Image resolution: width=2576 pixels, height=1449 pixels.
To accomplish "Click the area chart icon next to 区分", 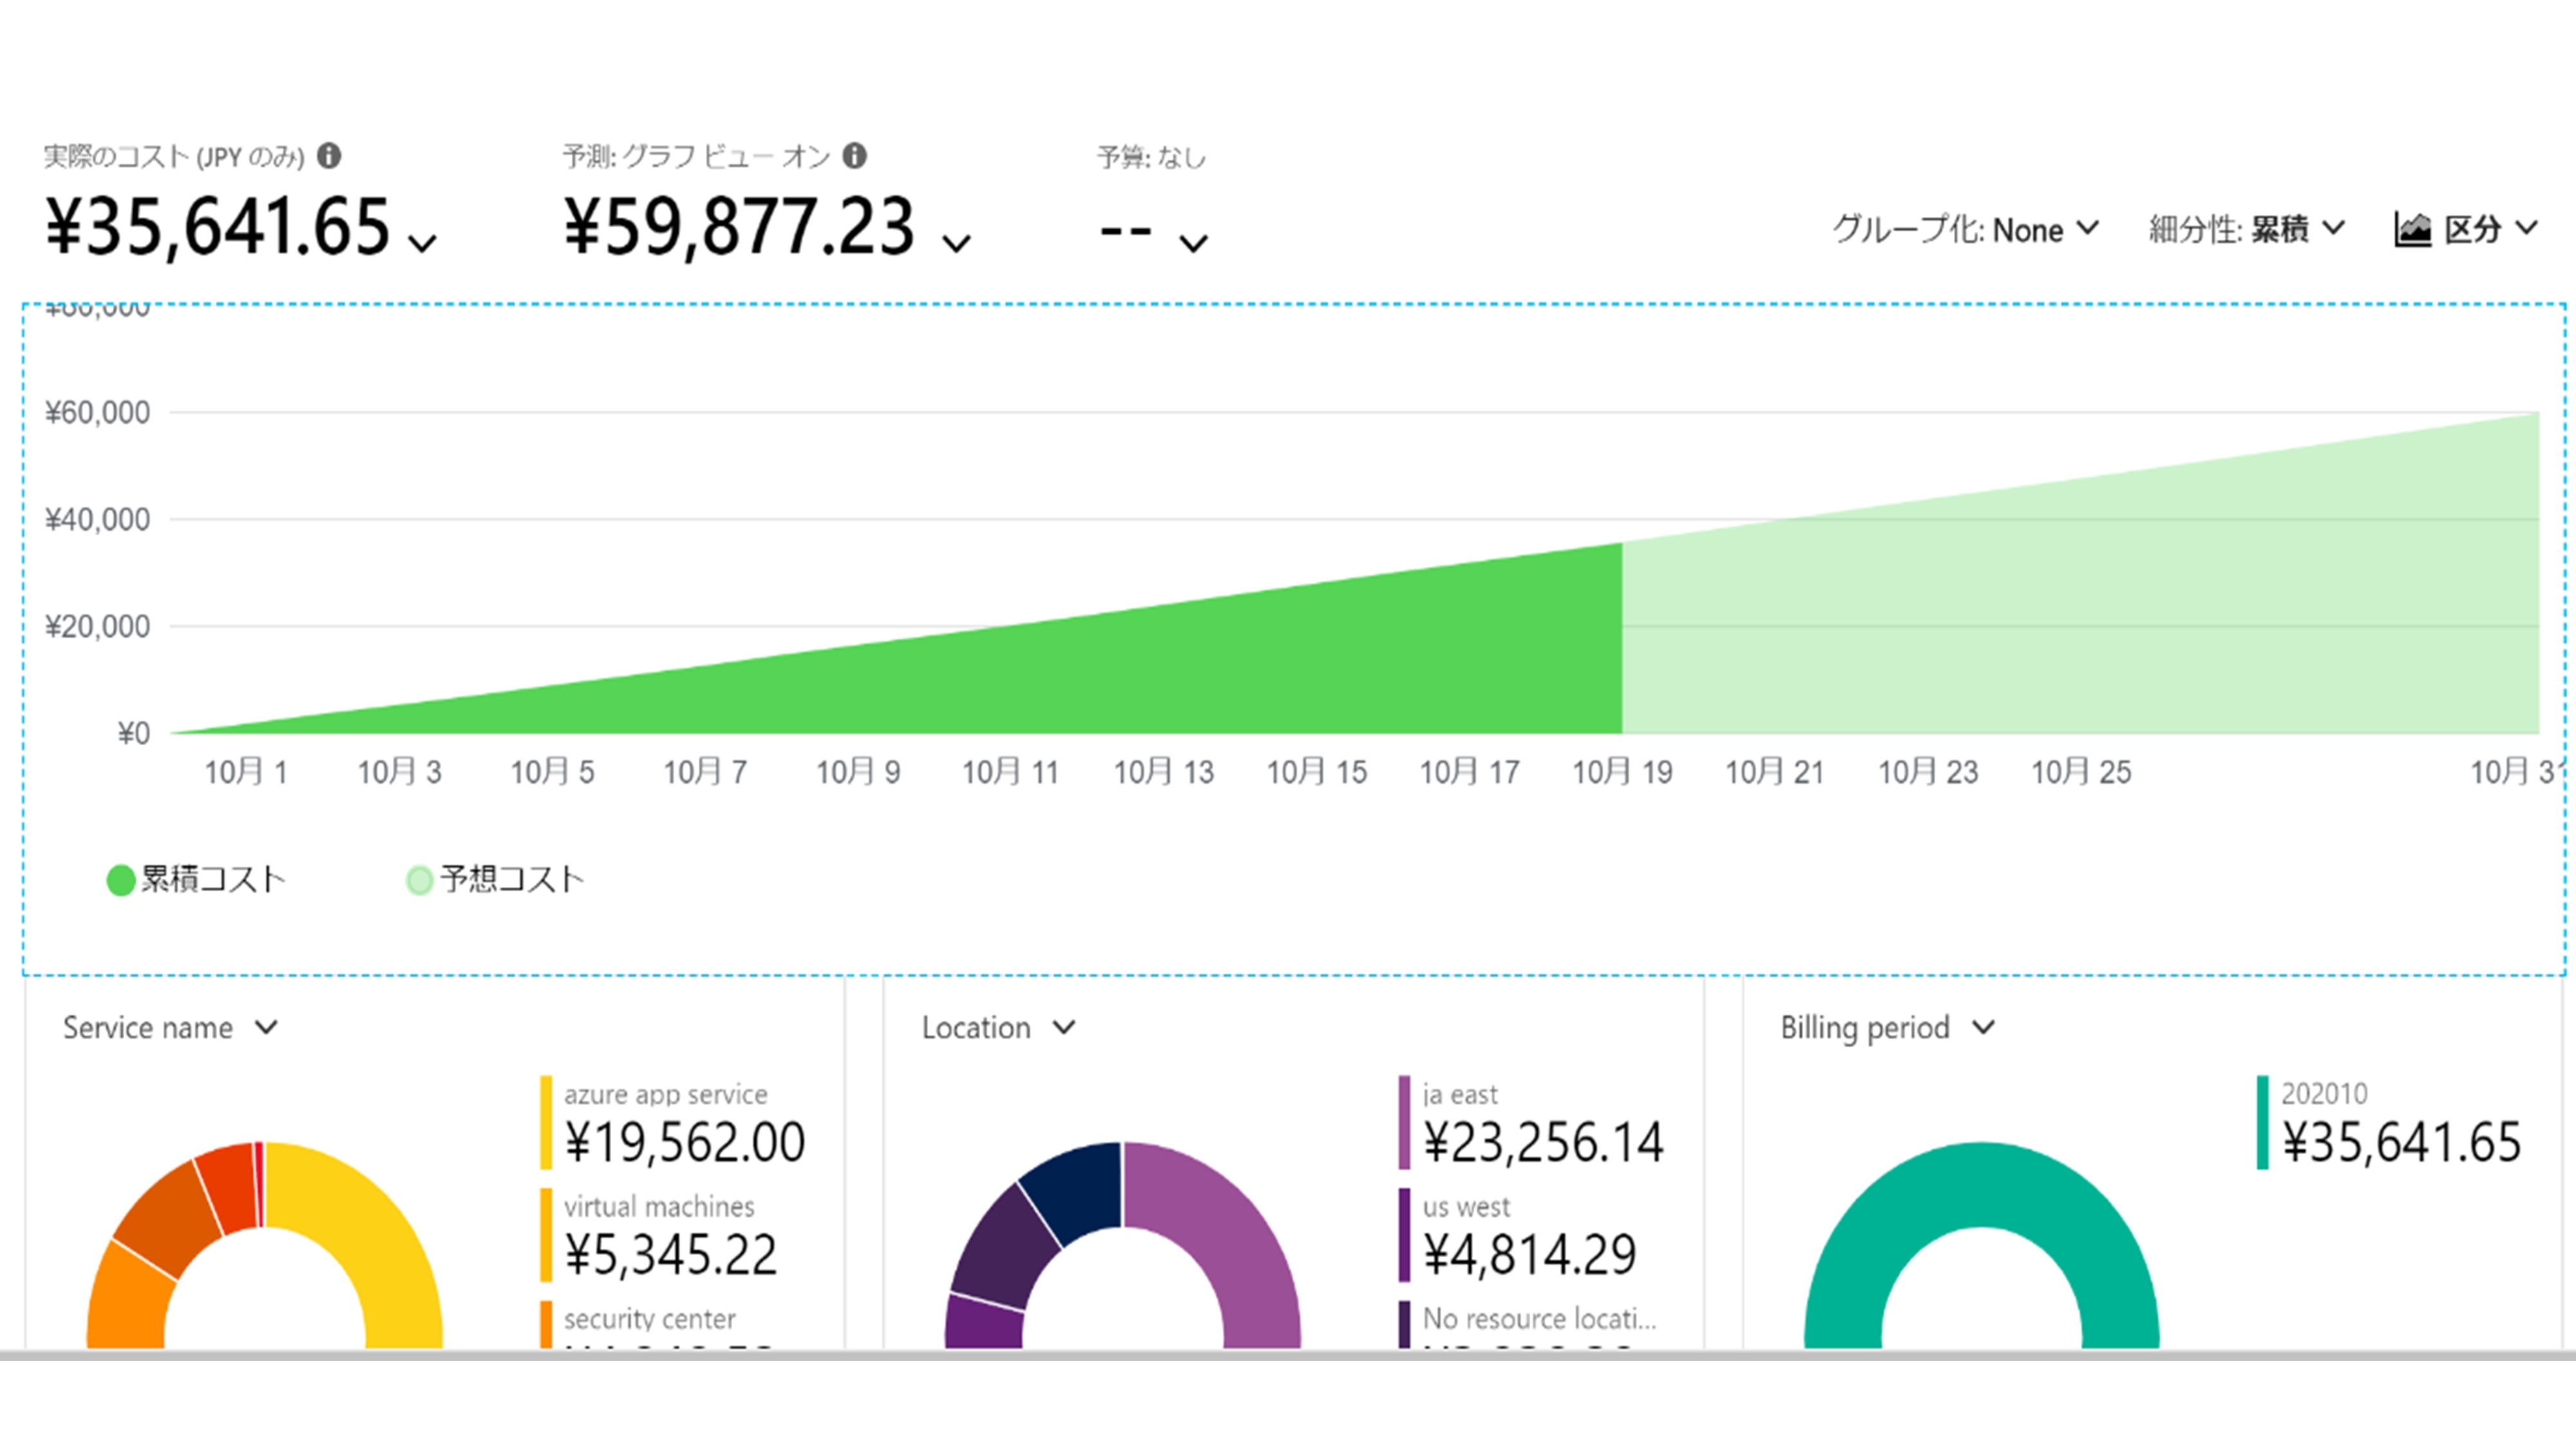I will [2412, 230].
